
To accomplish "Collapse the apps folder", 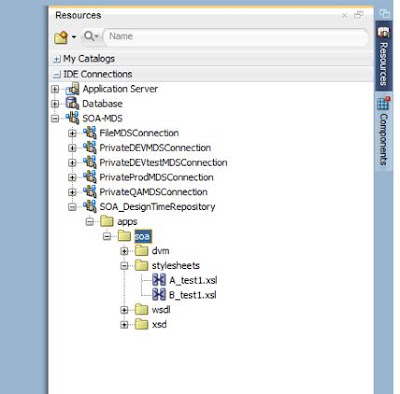I will 90,222.
